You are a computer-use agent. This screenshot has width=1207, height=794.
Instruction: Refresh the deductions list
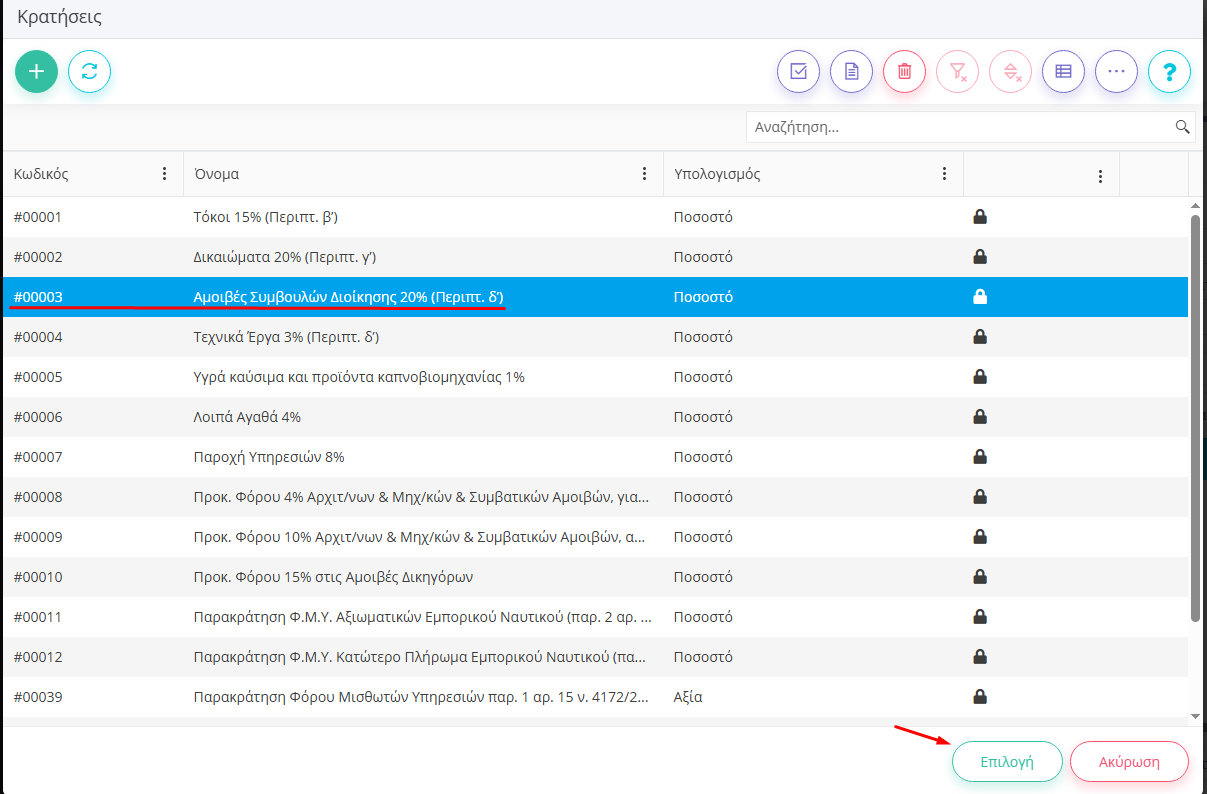point(90,72)
